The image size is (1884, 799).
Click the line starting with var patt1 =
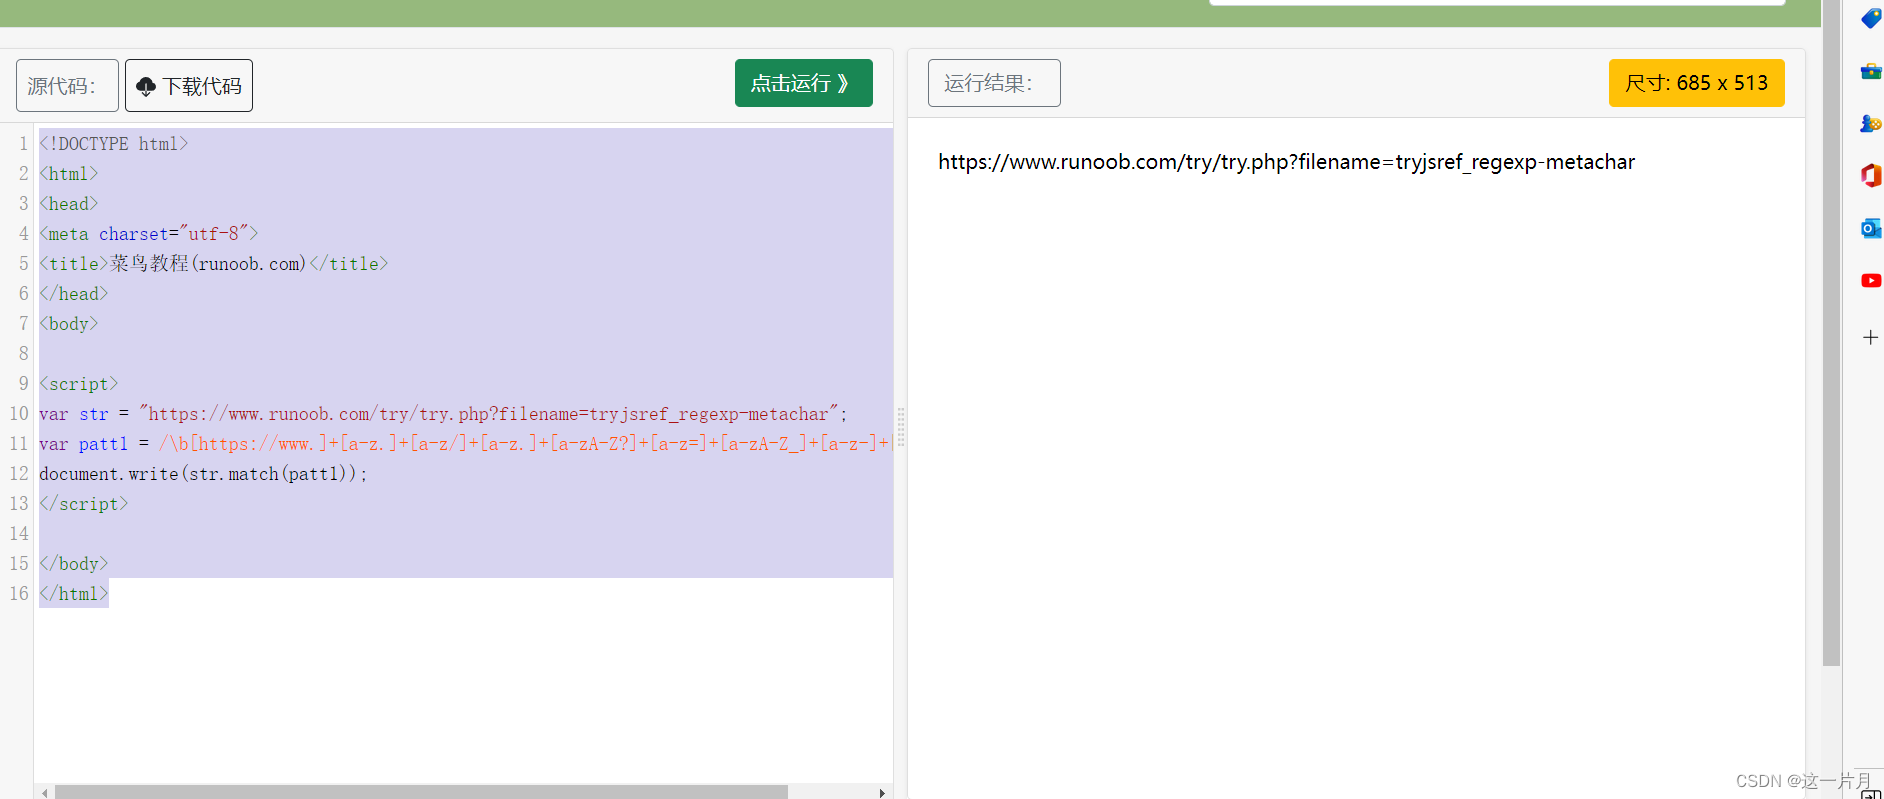[465, 444]
